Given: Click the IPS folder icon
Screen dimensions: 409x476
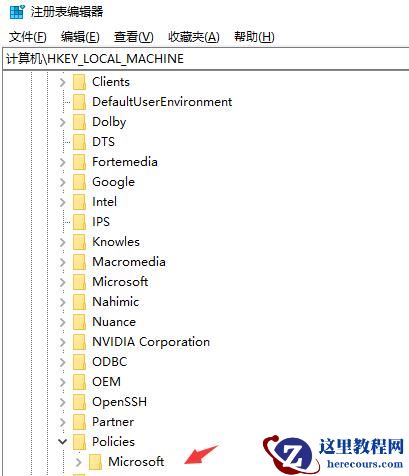Looking at the screenshot, I should tap(79, 222).
